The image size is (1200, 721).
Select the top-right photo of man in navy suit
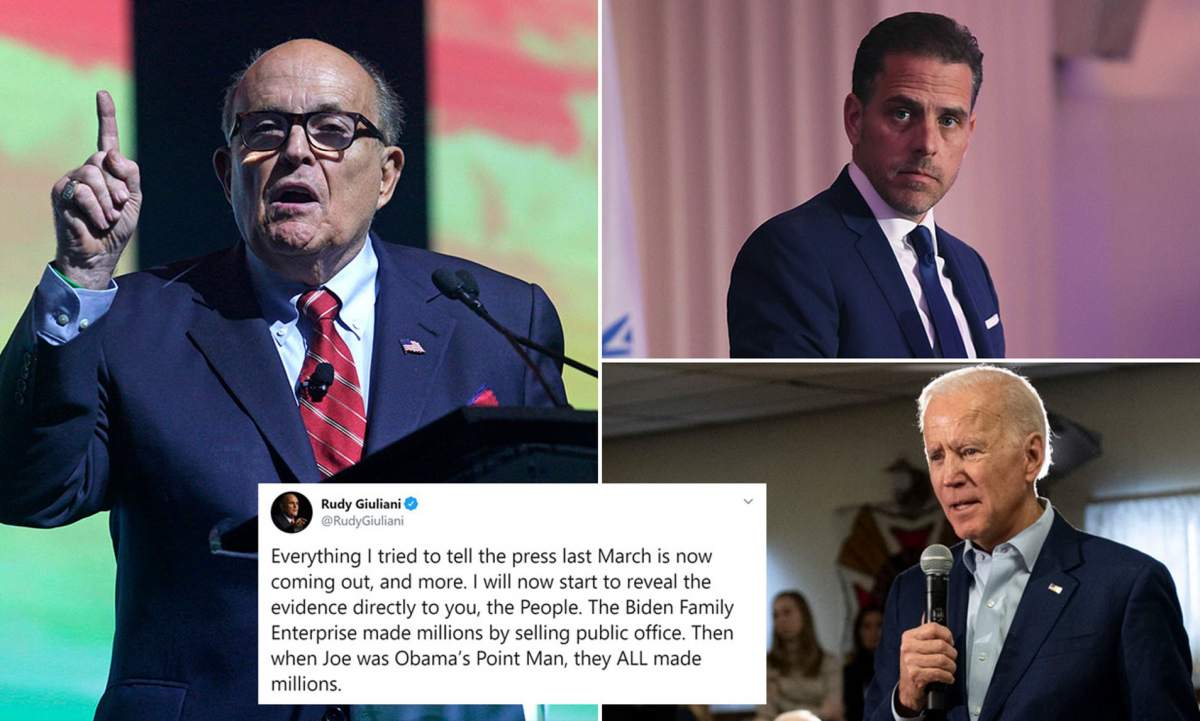pos(901,178)
